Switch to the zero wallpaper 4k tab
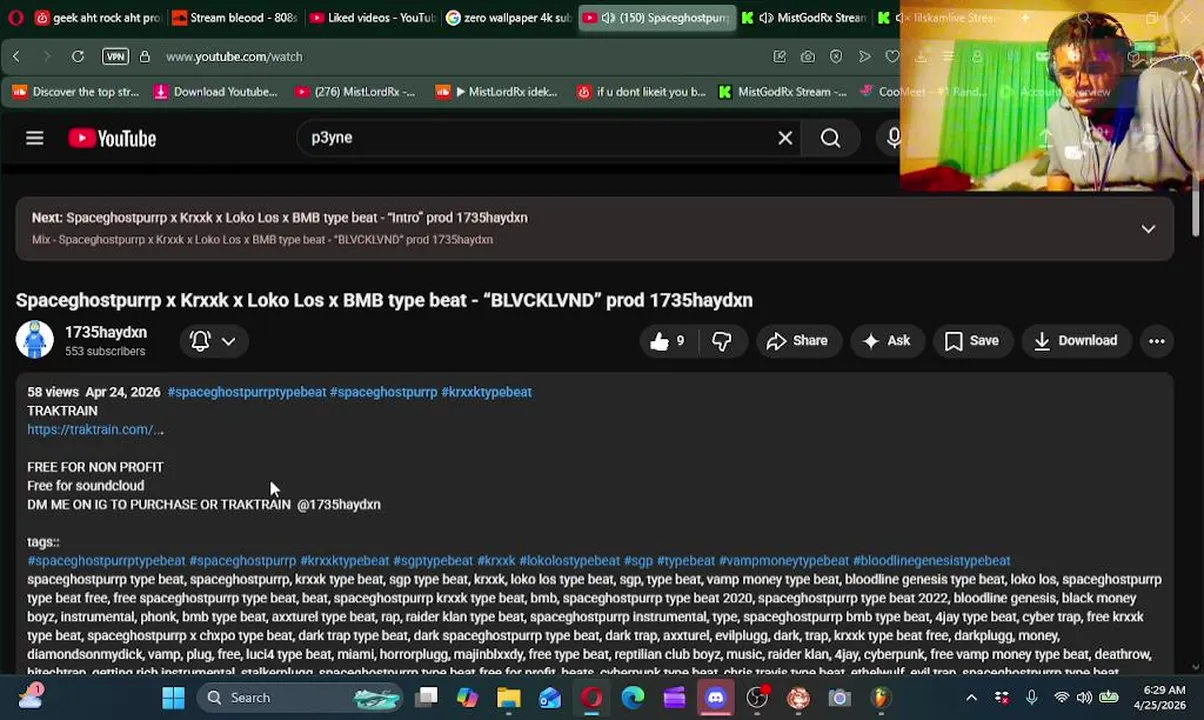1204x720 pixels. coord(508,18)
